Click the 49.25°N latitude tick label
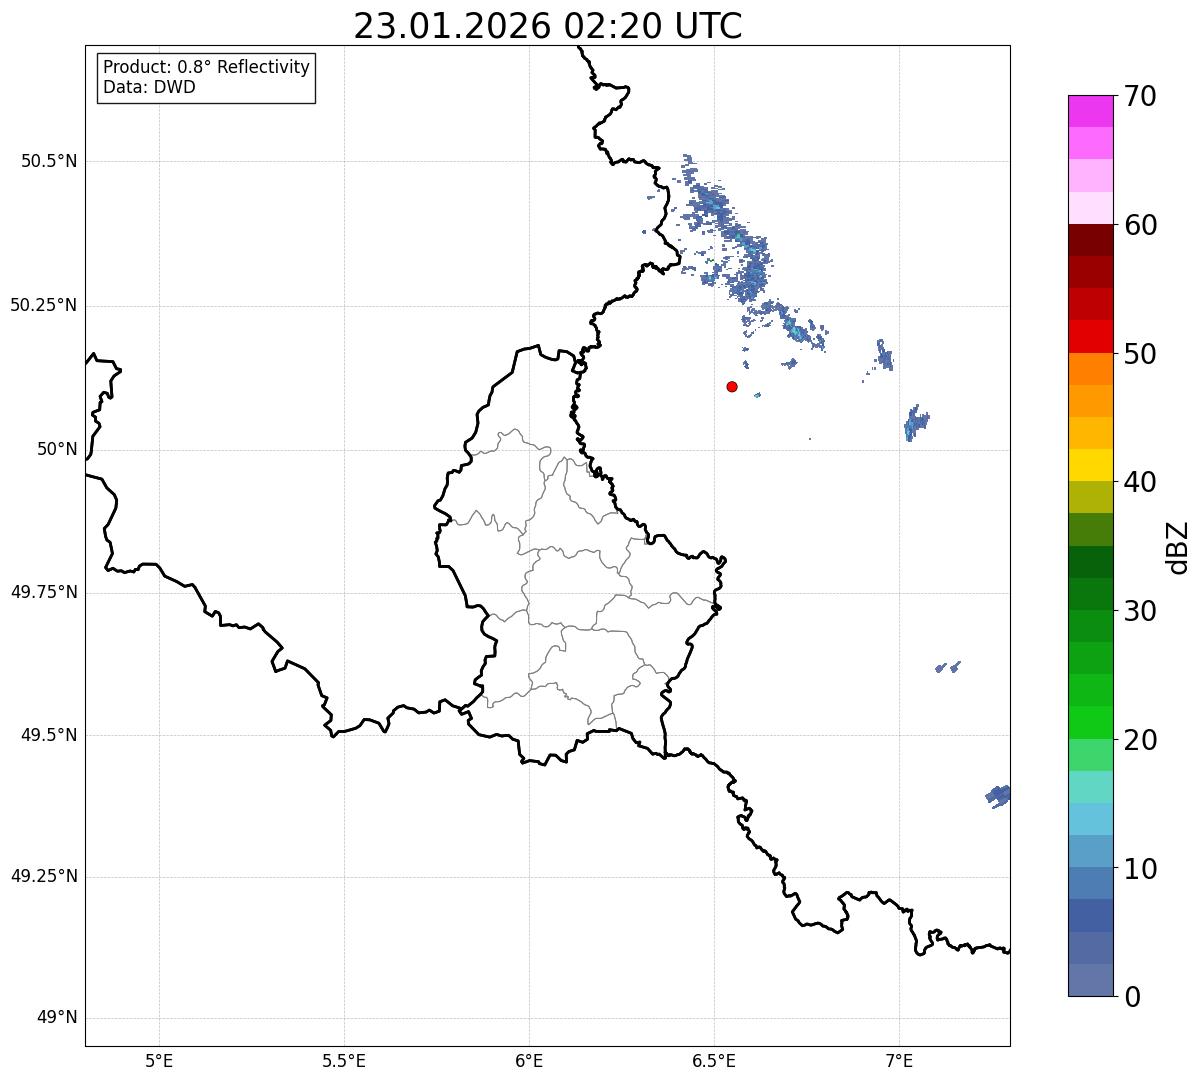 click(43, 877)
